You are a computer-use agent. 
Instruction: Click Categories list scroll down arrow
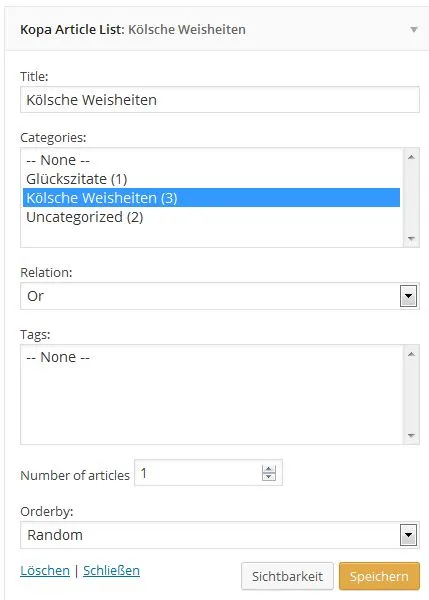pos(411,238)
